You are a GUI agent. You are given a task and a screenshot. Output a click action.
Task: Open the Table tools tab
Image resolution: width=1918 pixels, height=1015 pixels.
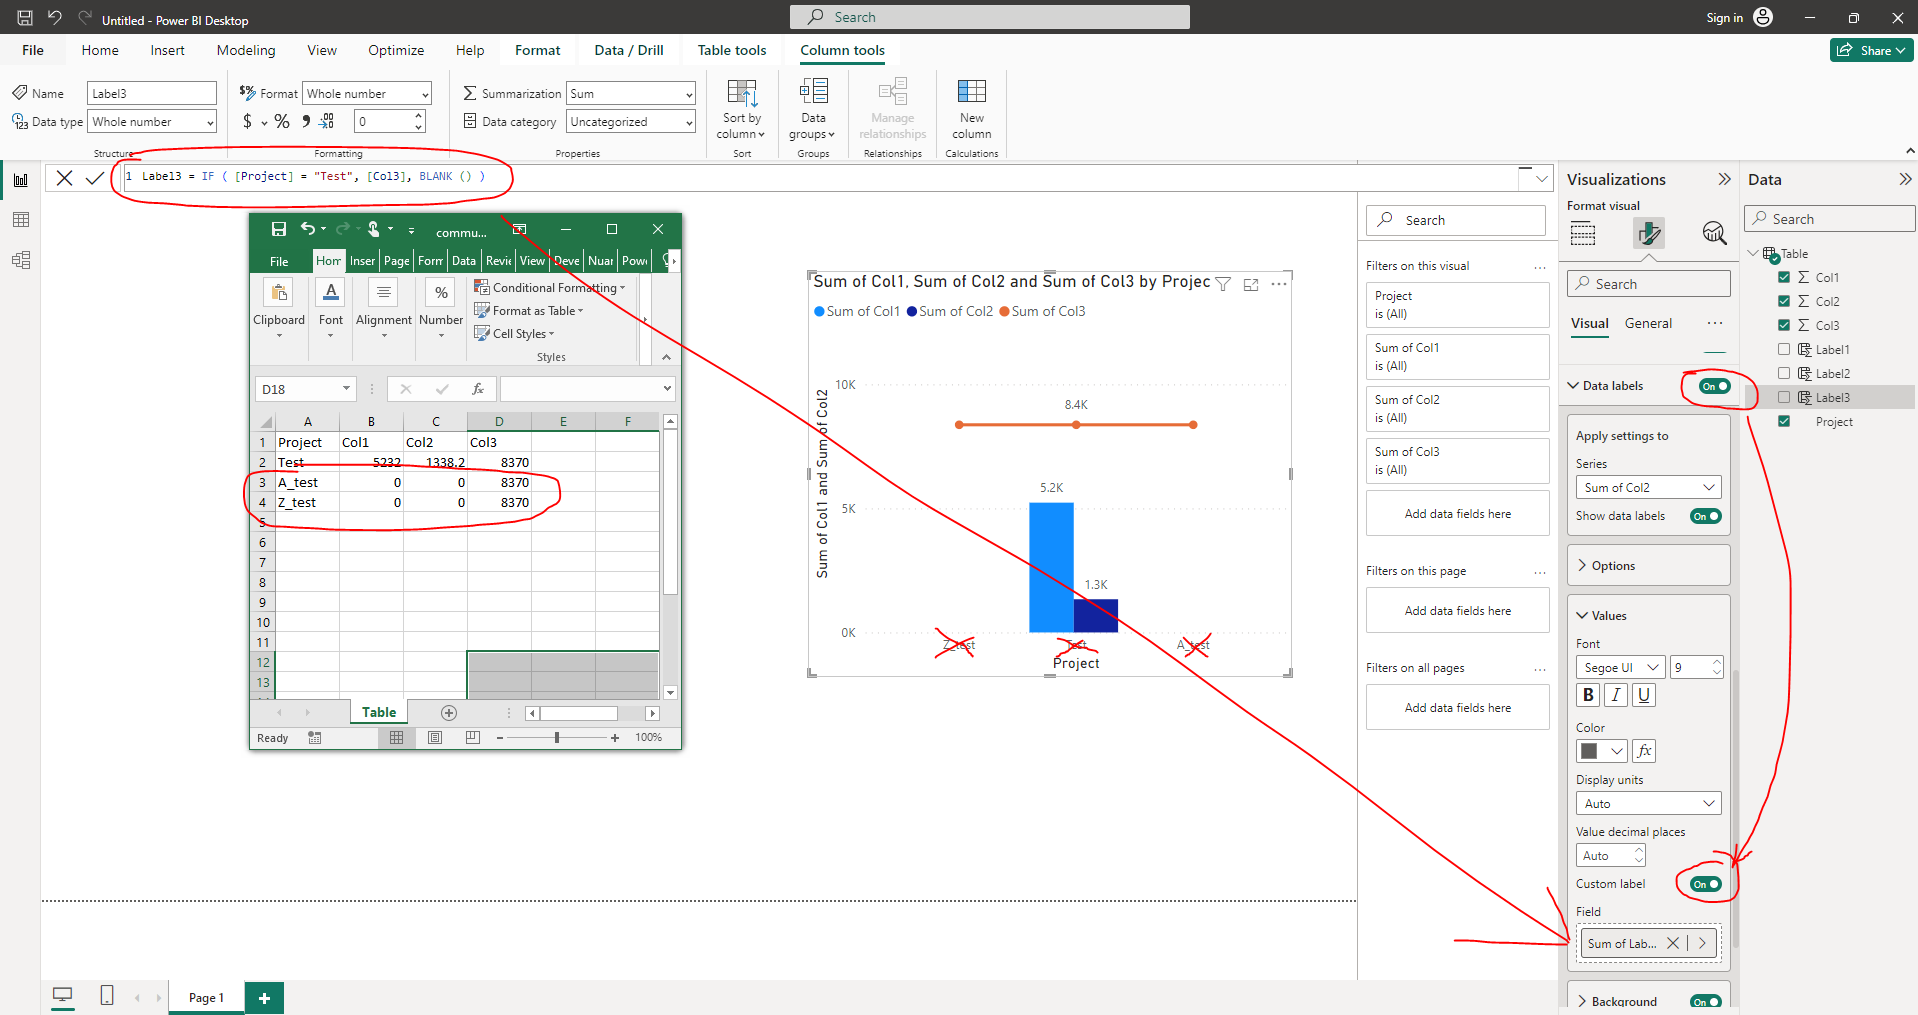tap(732, 50)
